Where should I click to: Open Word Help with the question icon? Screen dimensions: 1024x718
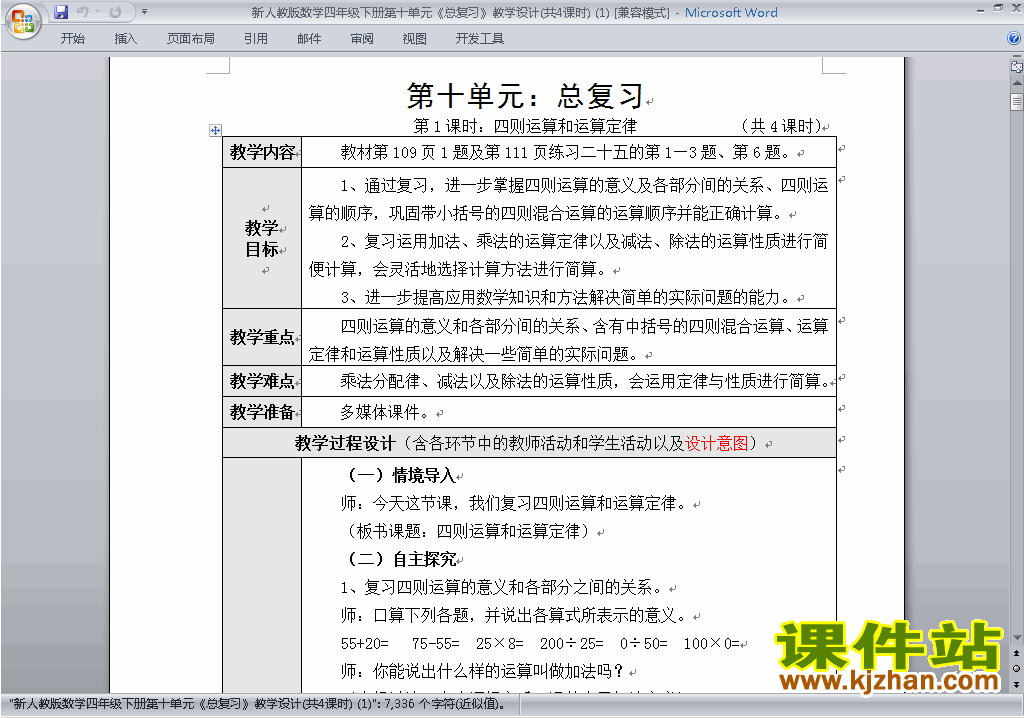(x=1014, y=38)
